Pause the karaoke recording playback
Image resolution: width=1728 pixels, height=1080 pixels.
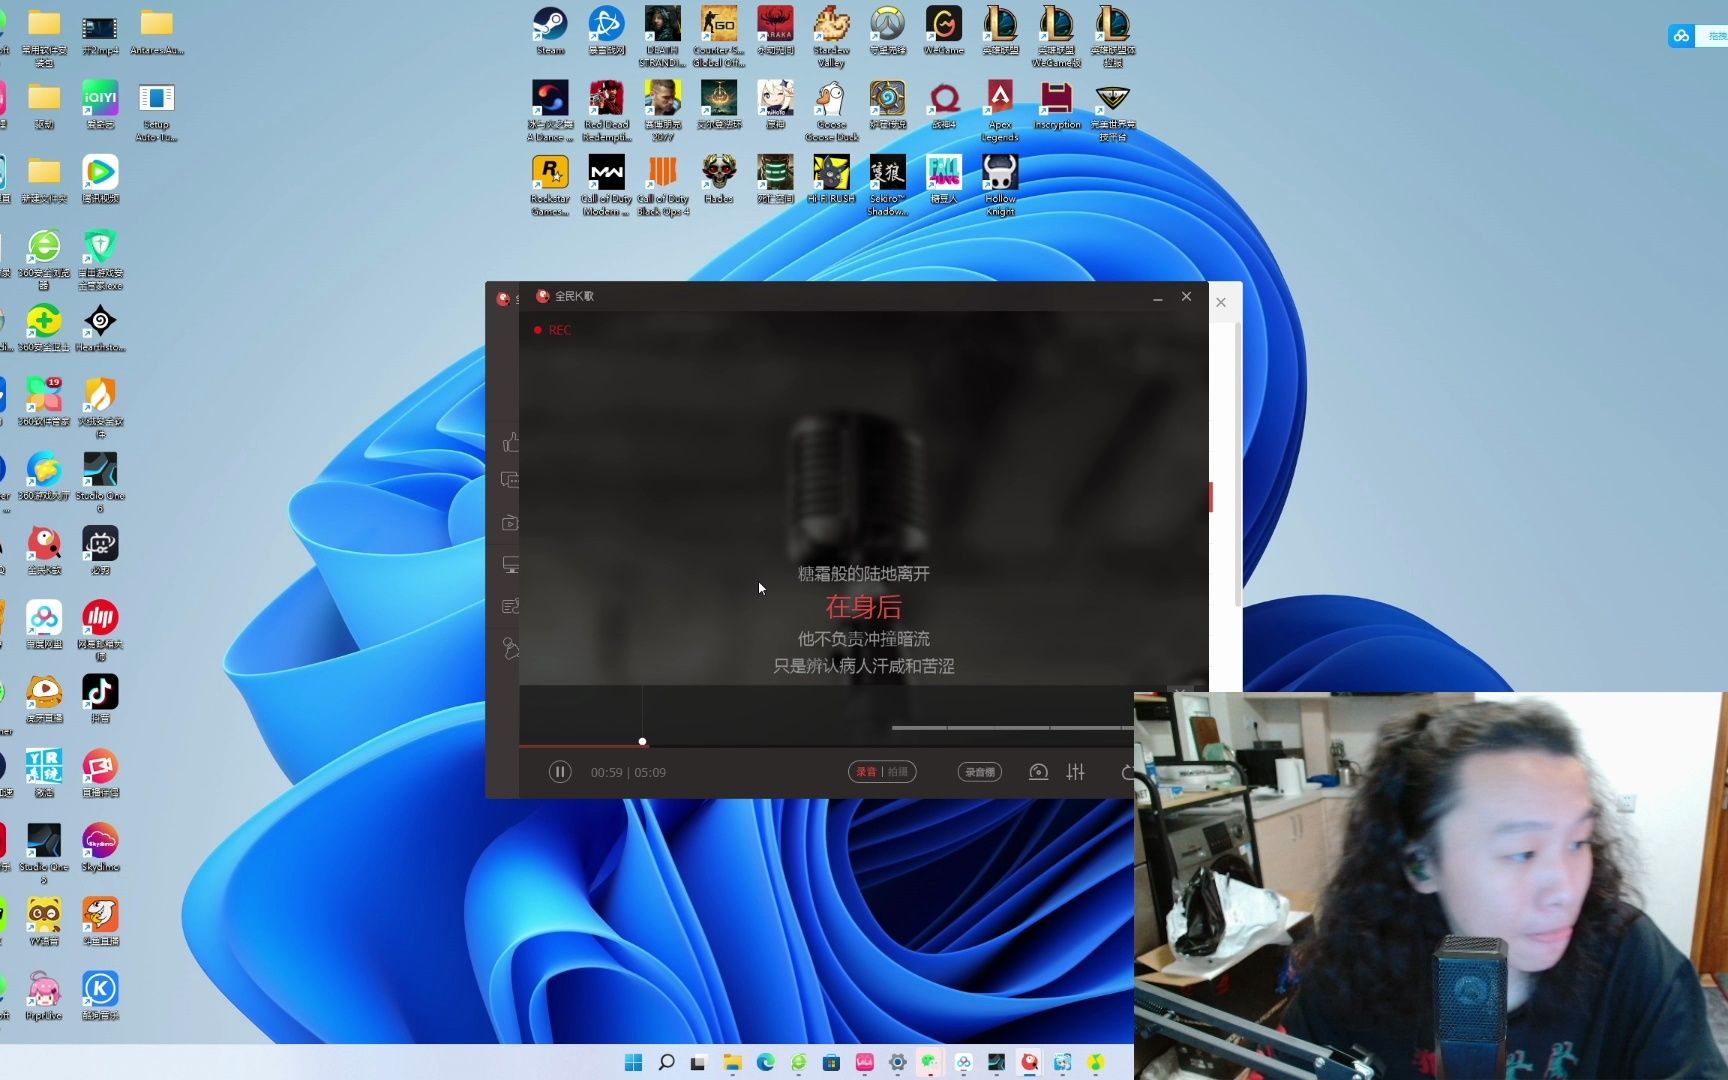point(560,772)
